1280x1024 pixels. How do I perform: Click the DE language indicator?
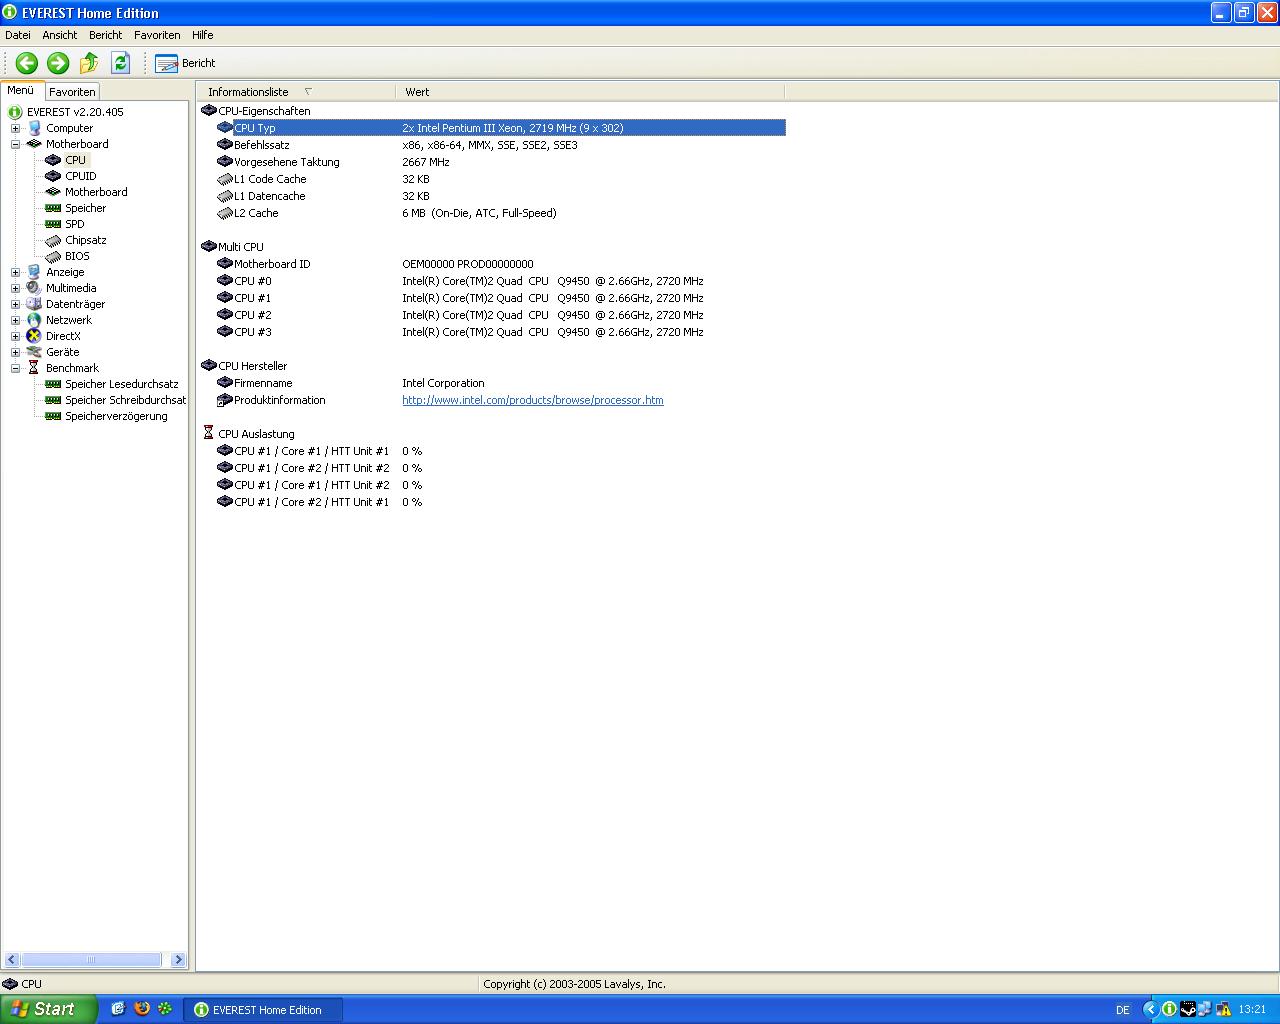click(1122, 1010)
